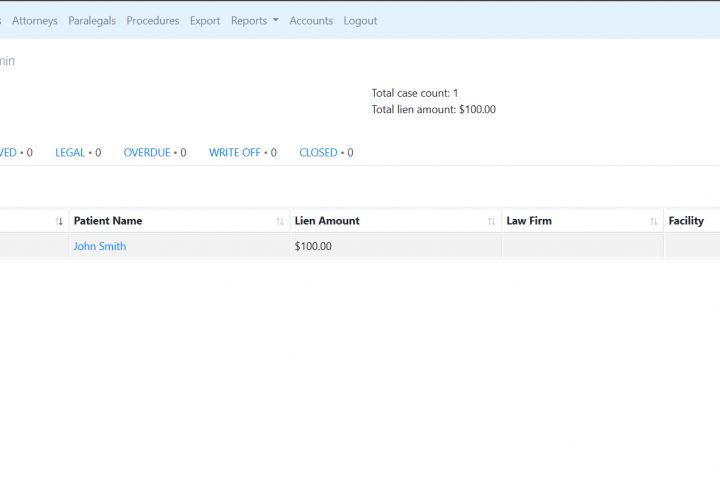Open the Attorneys page
This screenshot has height=480, width=720.
click(35, 21)
